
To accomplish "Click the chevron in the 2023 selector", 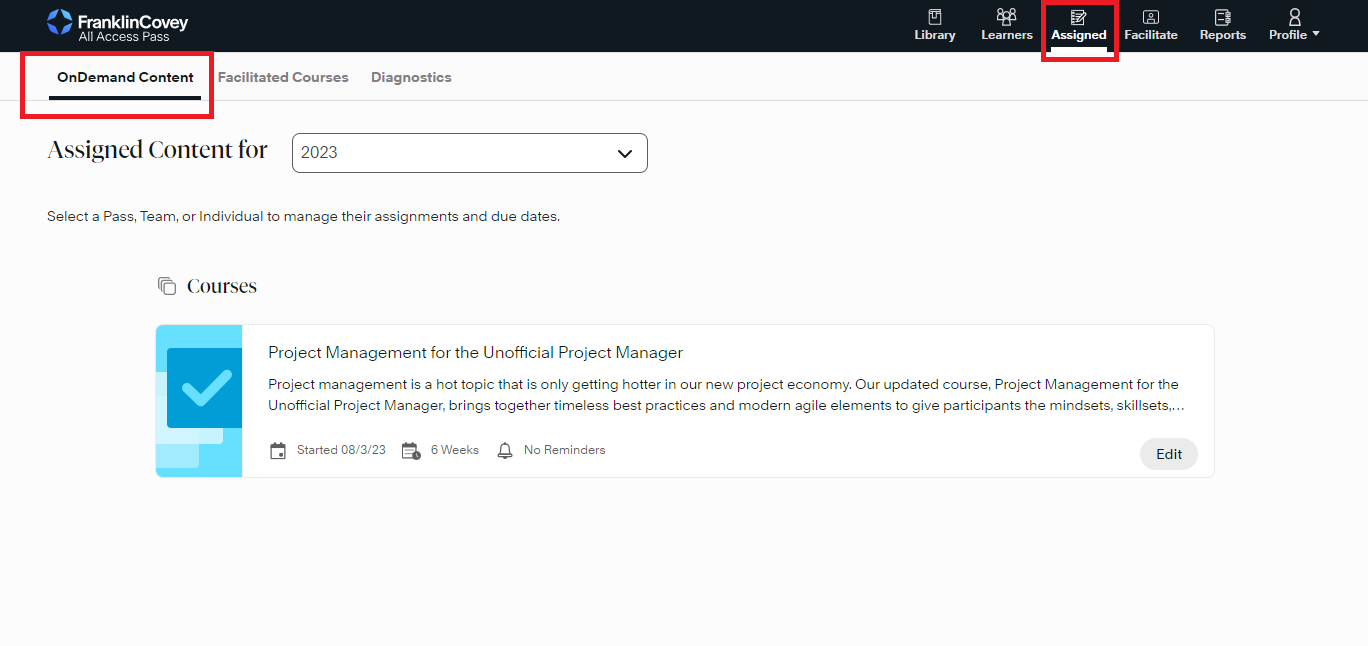I will pos(625,153).
